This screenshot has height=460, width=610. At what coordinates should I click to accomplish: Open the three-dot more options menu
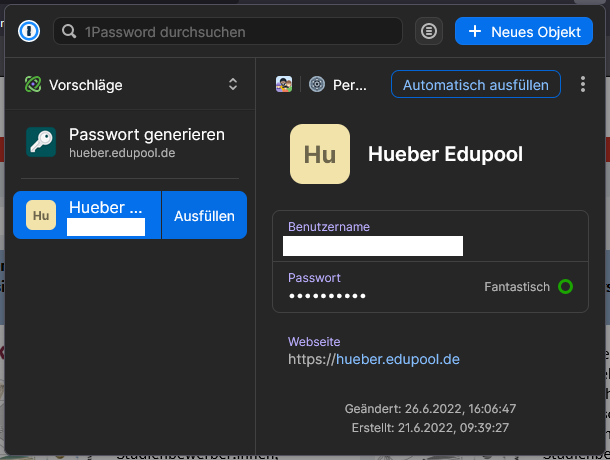(582, 84)
